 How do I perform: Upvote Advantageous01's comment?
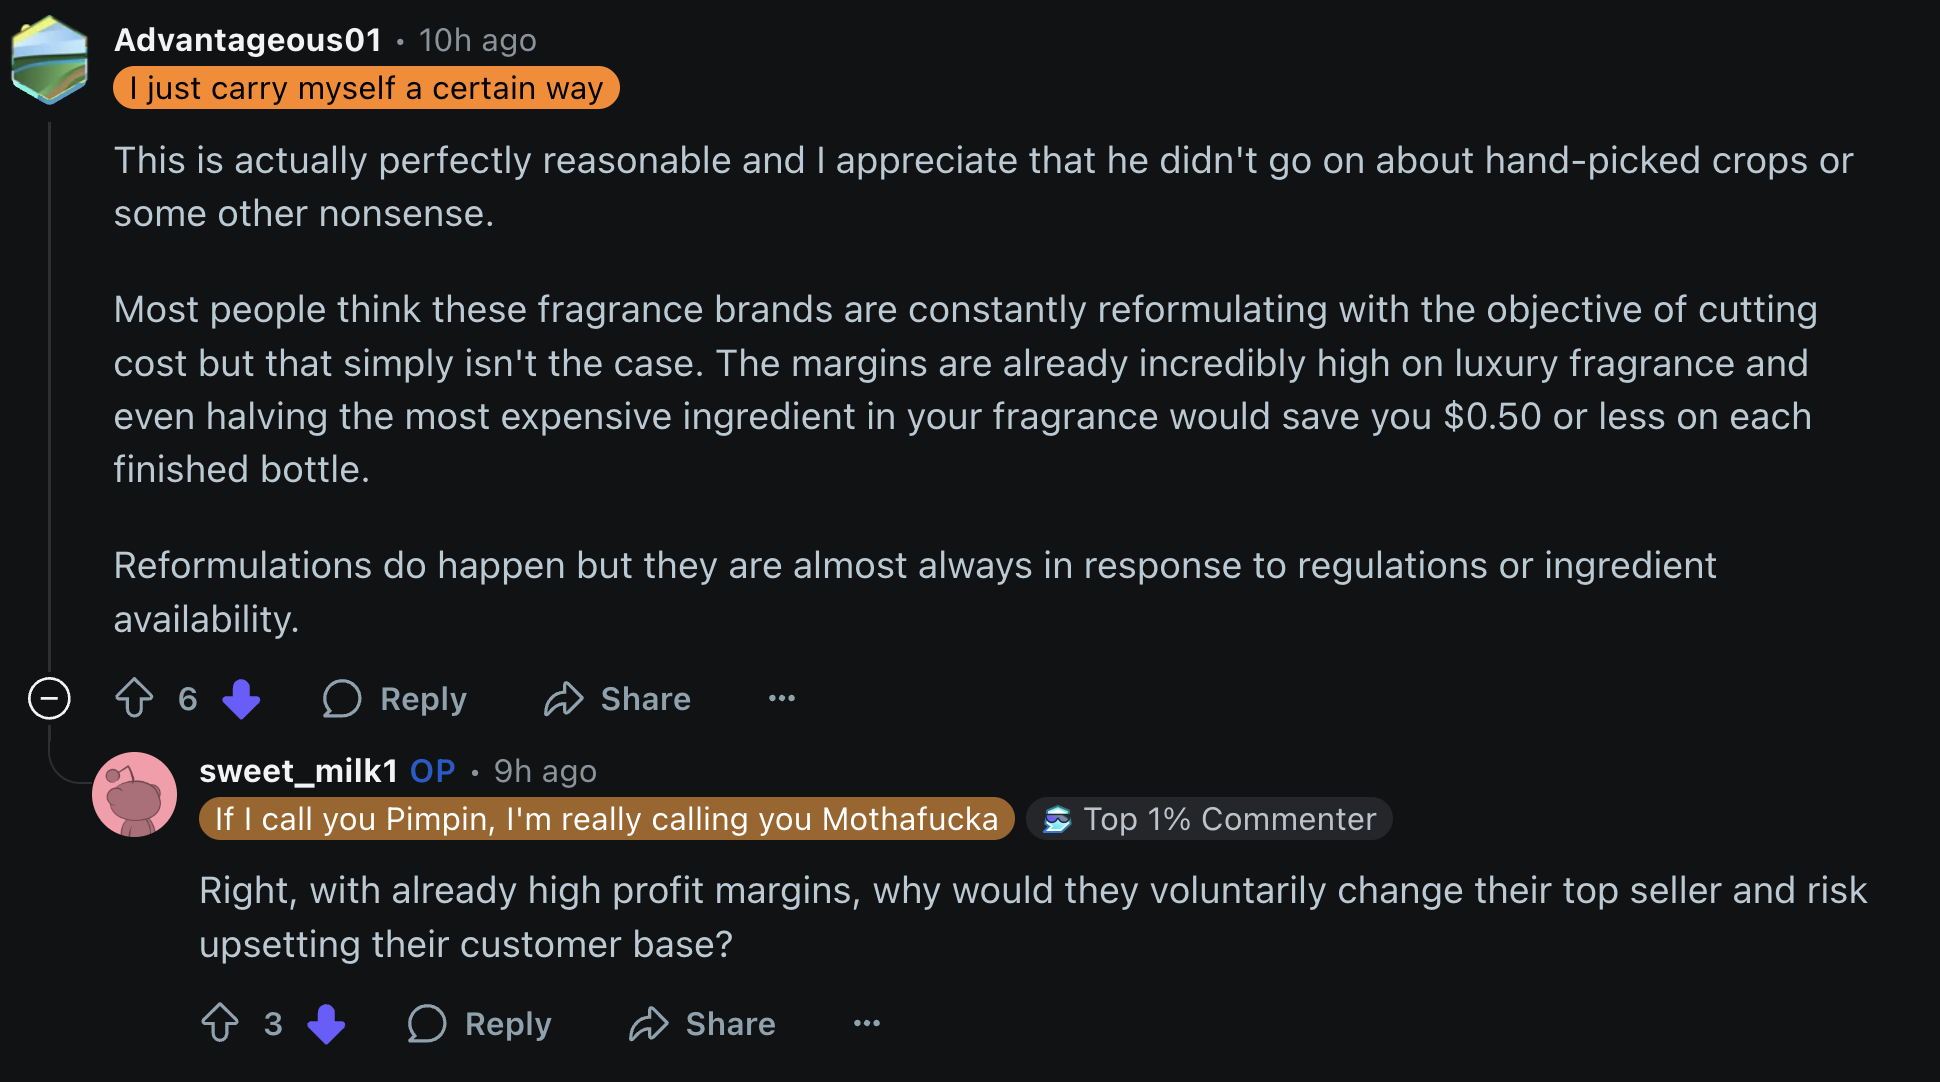[x=134, y=698]
